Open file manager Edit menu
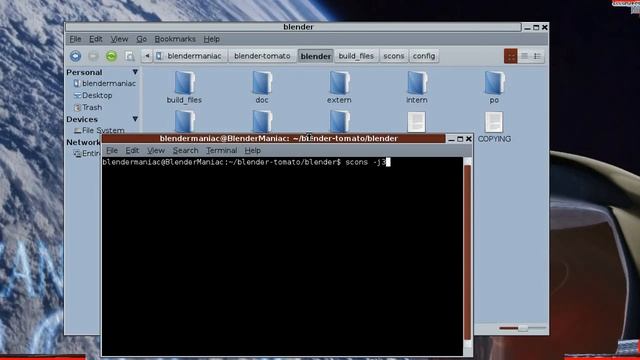This screenshot has width=640, height=360. (96, 39)
